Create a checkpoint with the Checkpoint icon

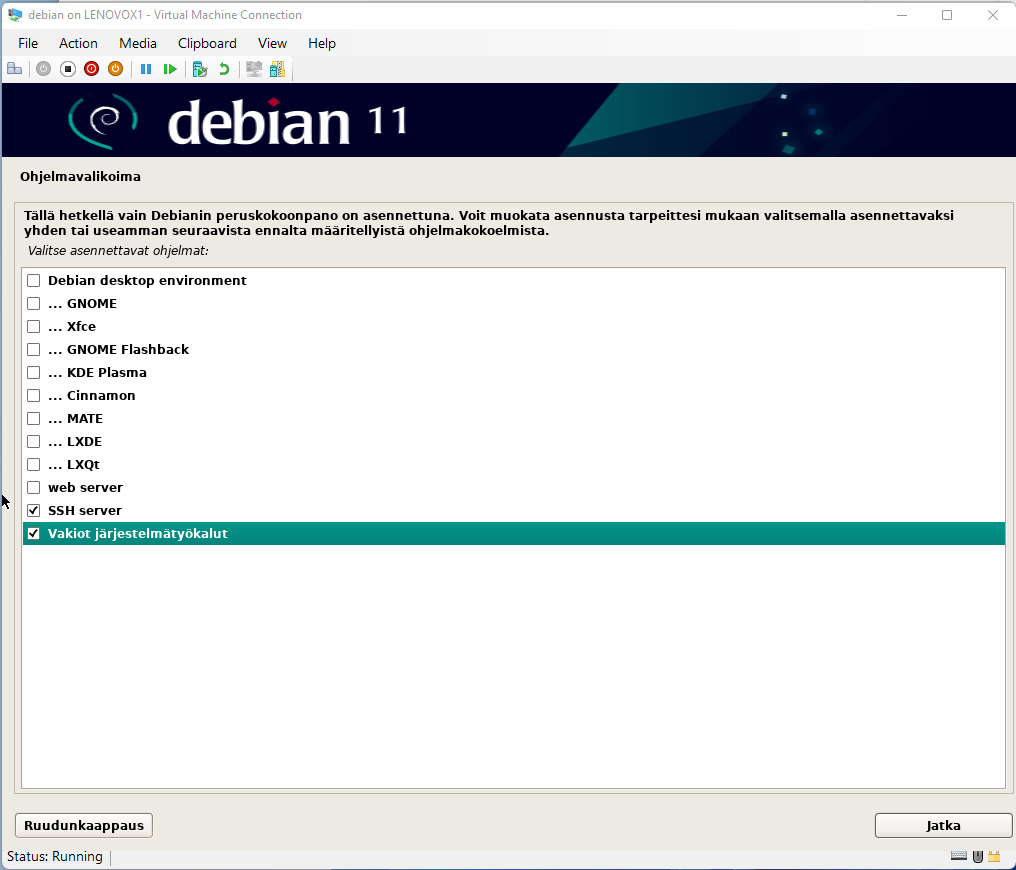200,69
